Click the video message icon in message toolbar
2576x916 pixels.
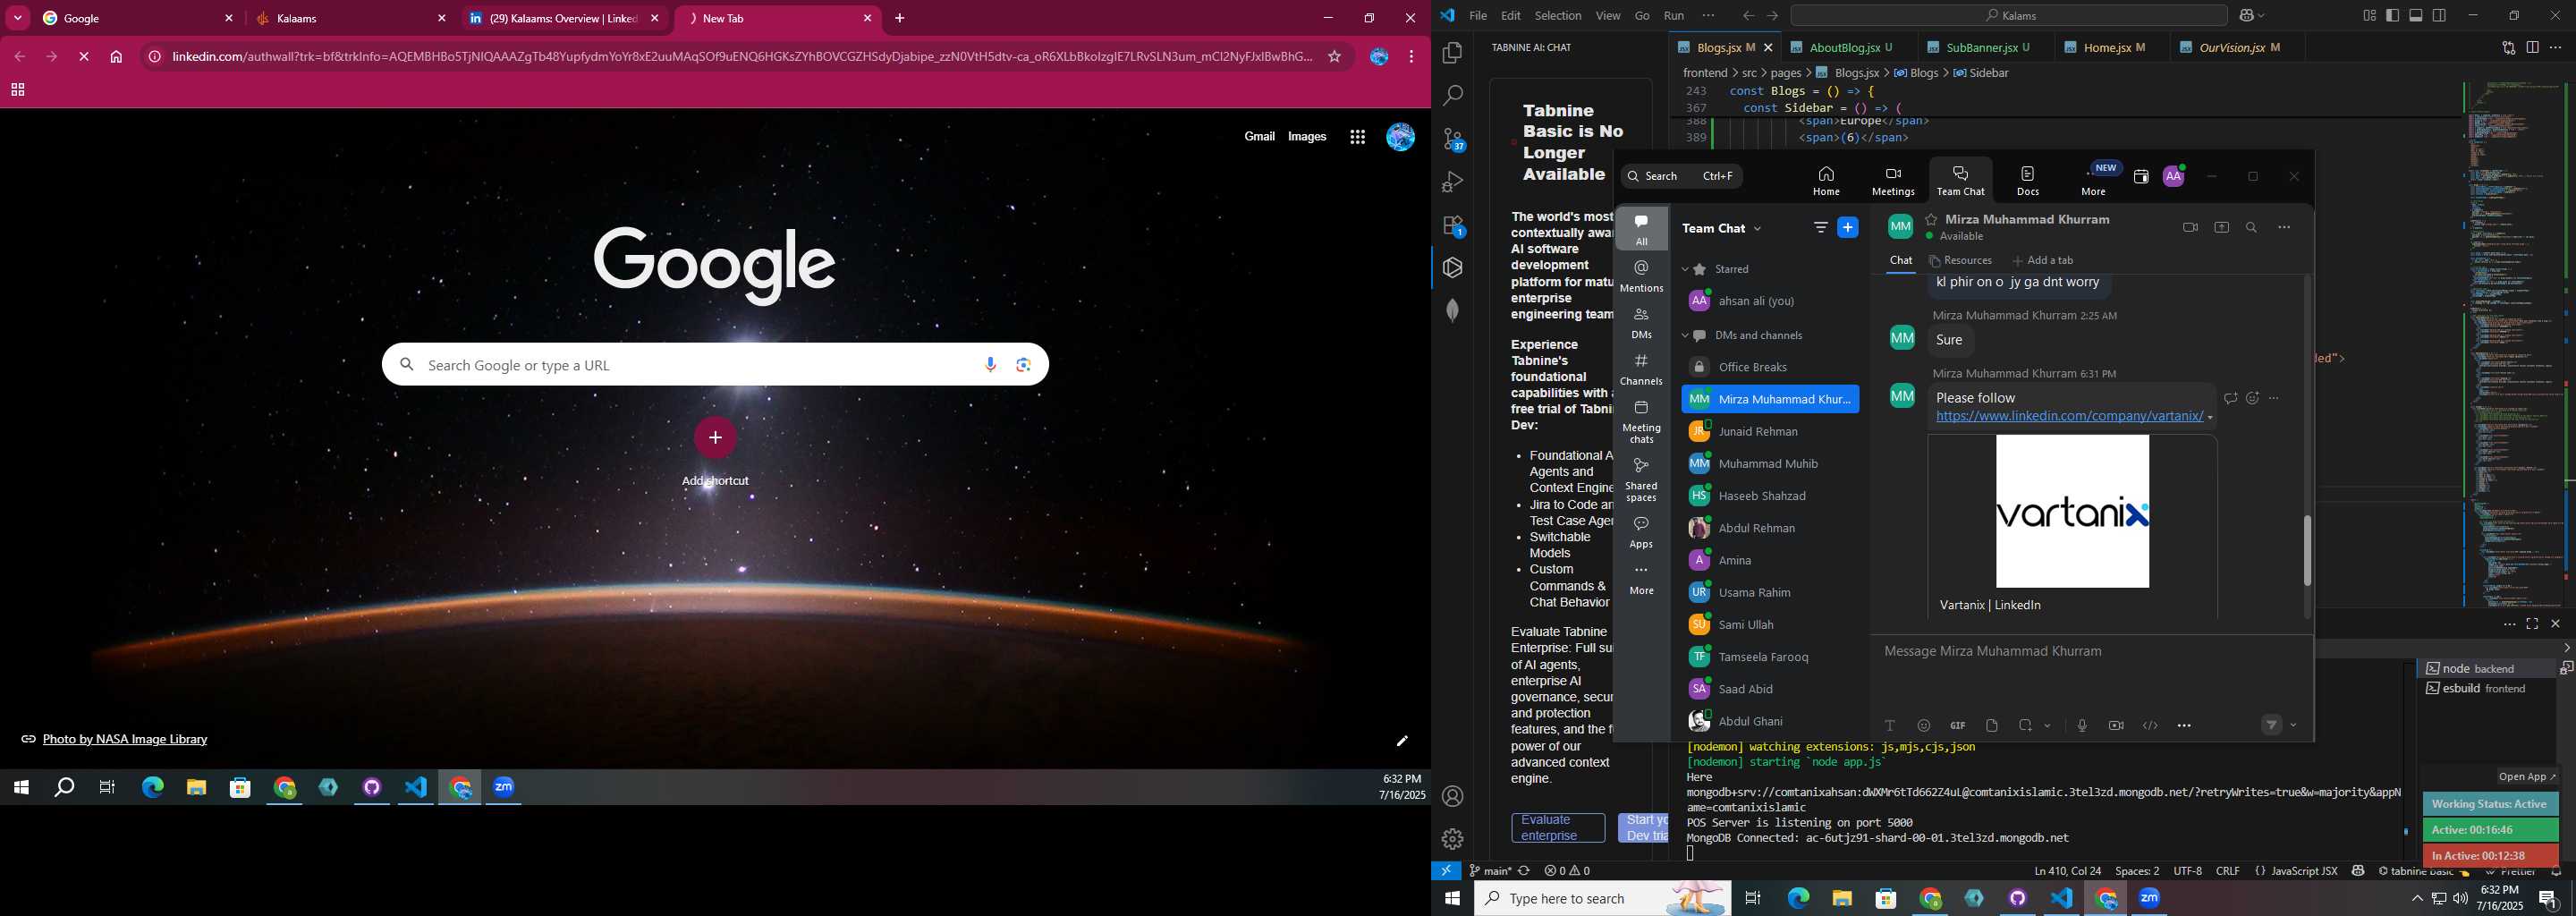2116,726
